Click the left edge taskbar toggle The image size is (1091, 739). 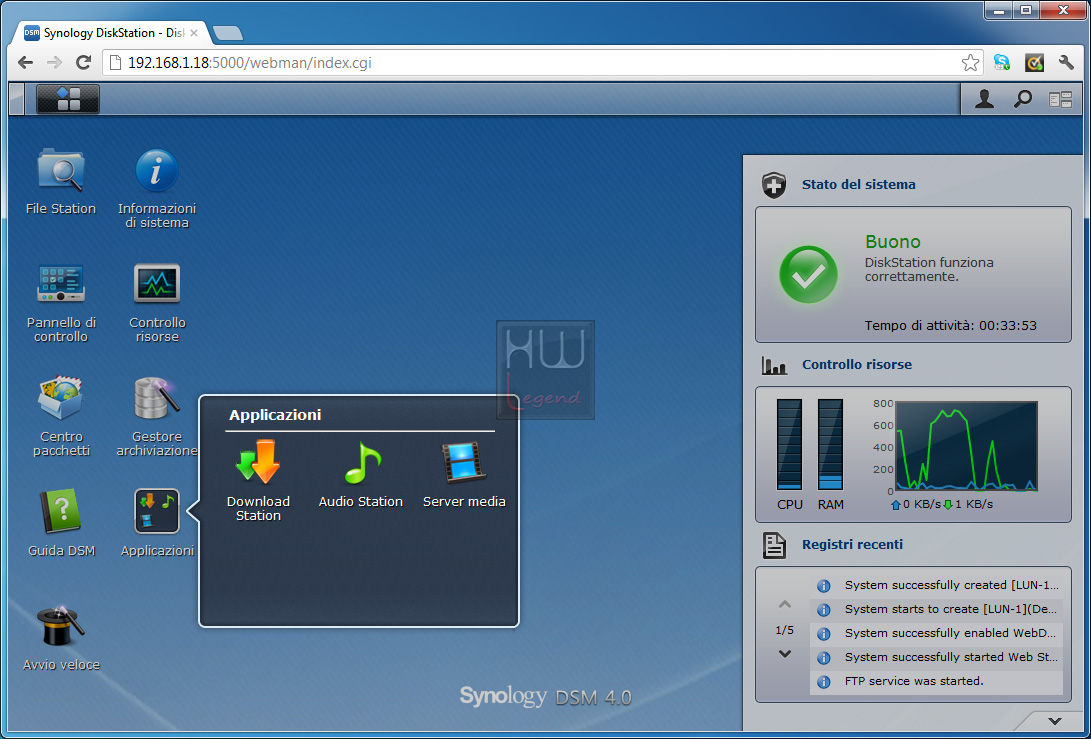coord(17,99)
